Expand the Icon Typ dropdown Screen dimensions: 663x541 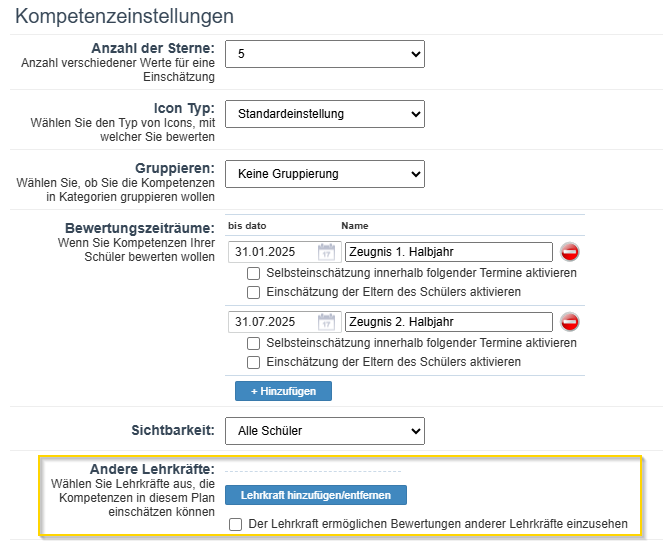pyautogui.click(x=324, y=114)
